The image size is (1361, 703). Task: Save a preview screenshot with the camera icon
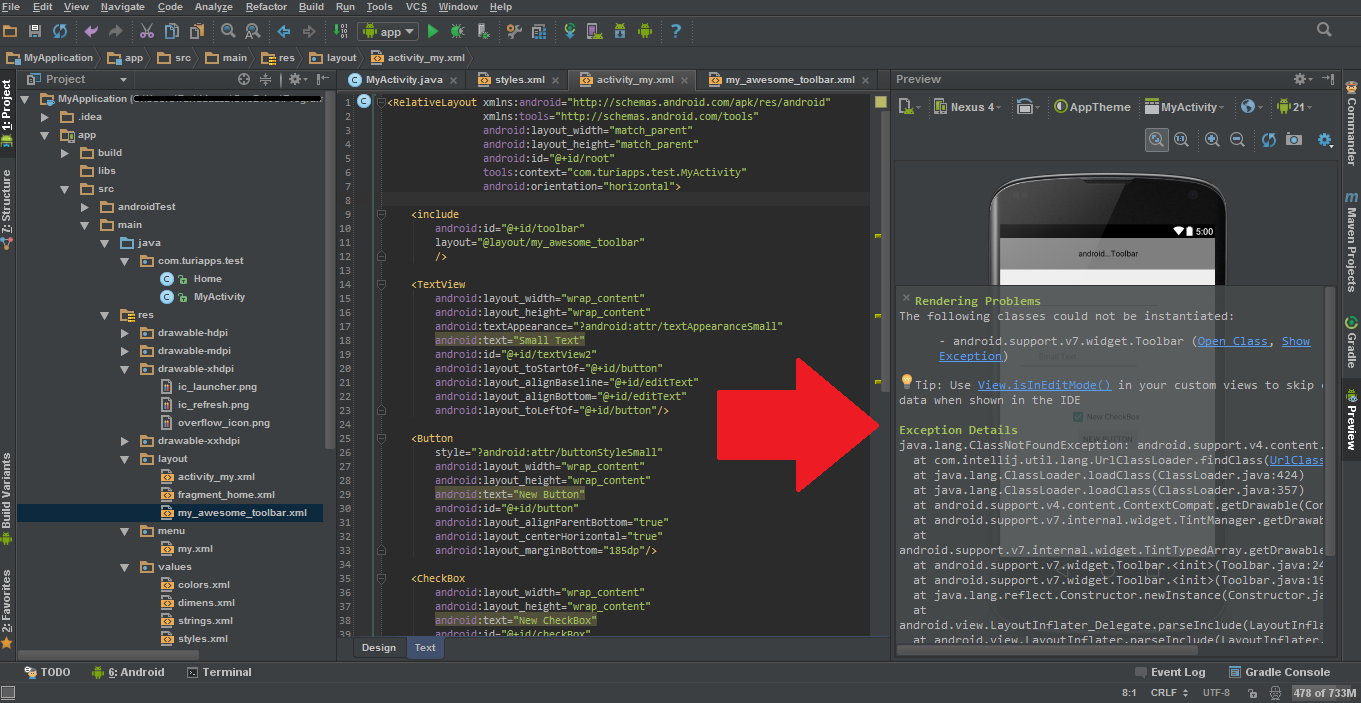pos(1294,140)
